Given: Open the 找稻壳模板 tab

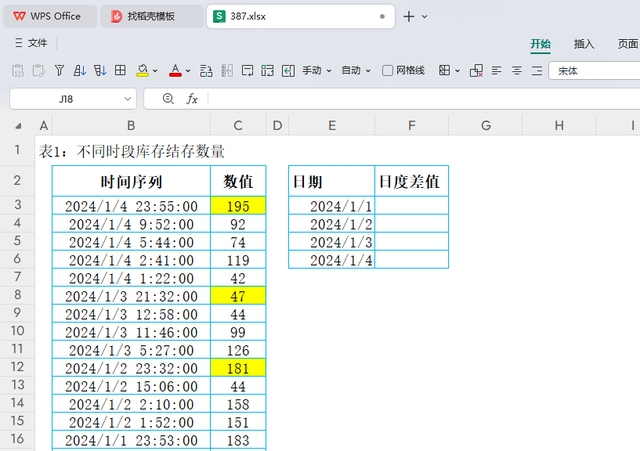Looking at the screenshot, I should (151, 16).
